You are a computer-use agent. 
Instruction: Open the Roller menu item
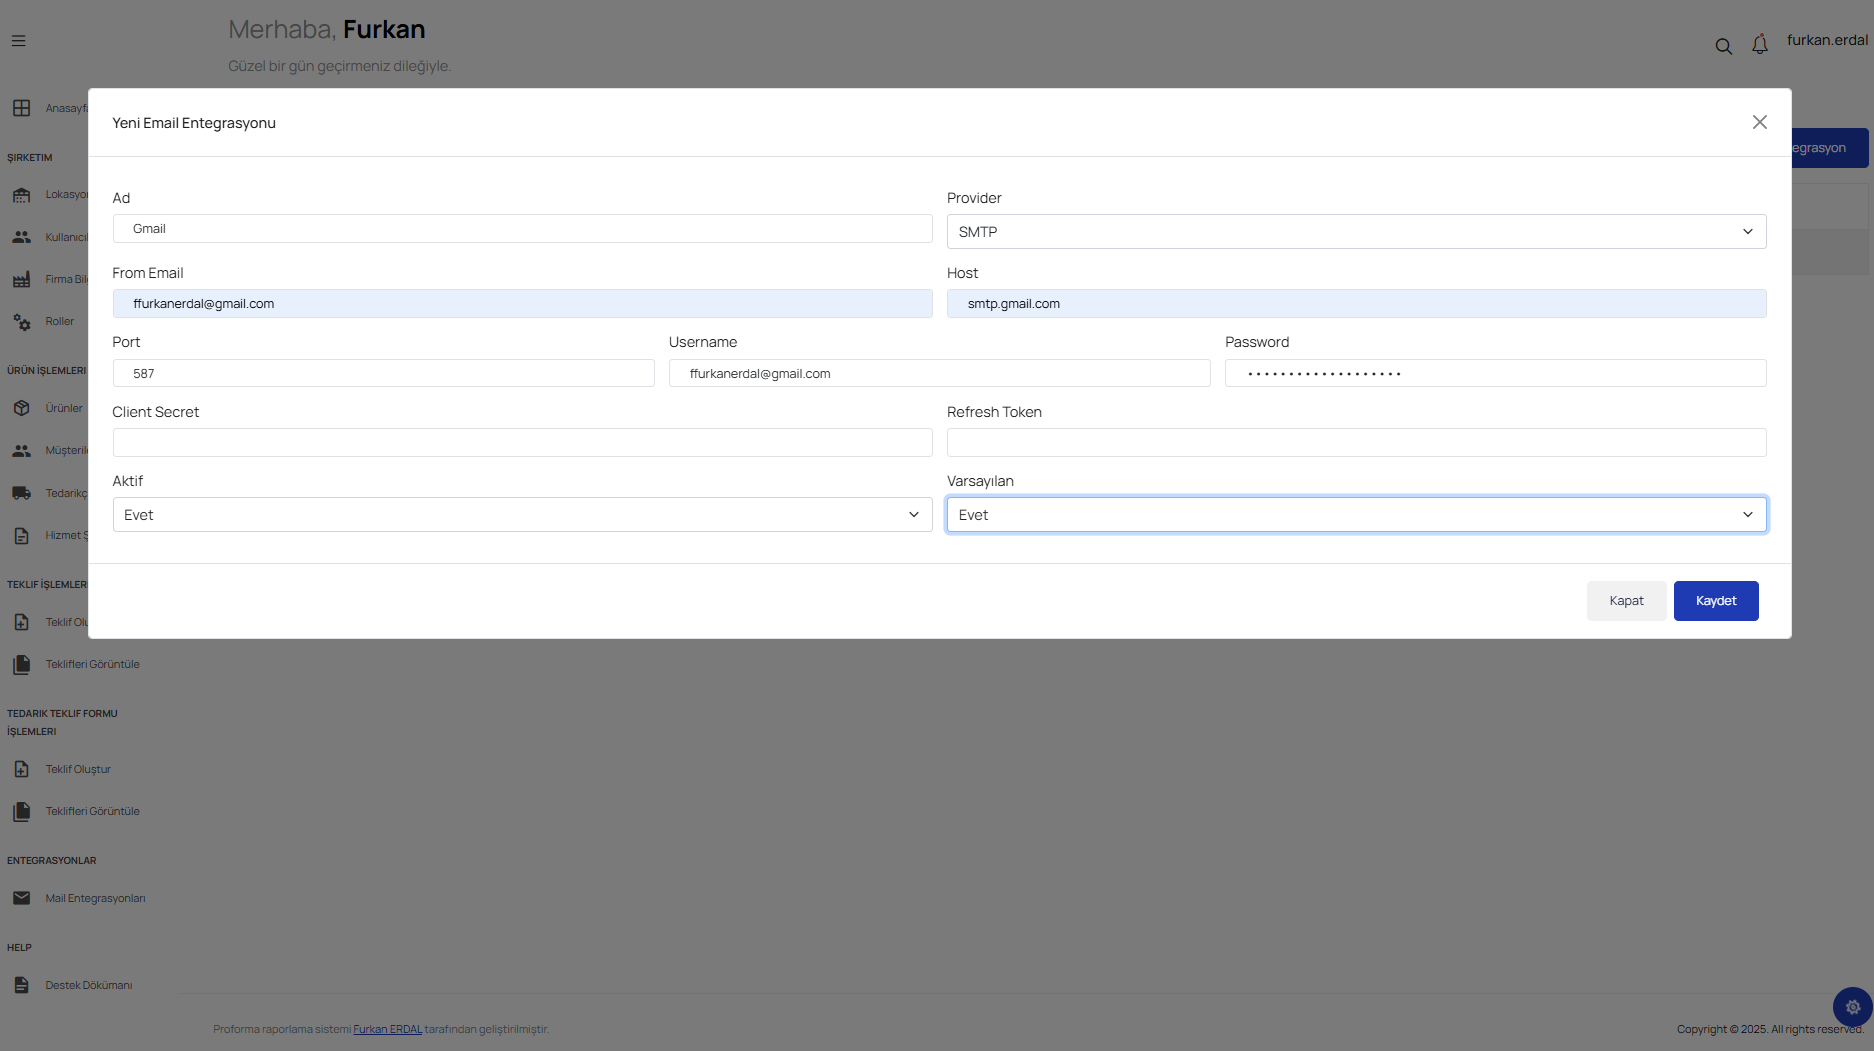(x=59, y=322)
